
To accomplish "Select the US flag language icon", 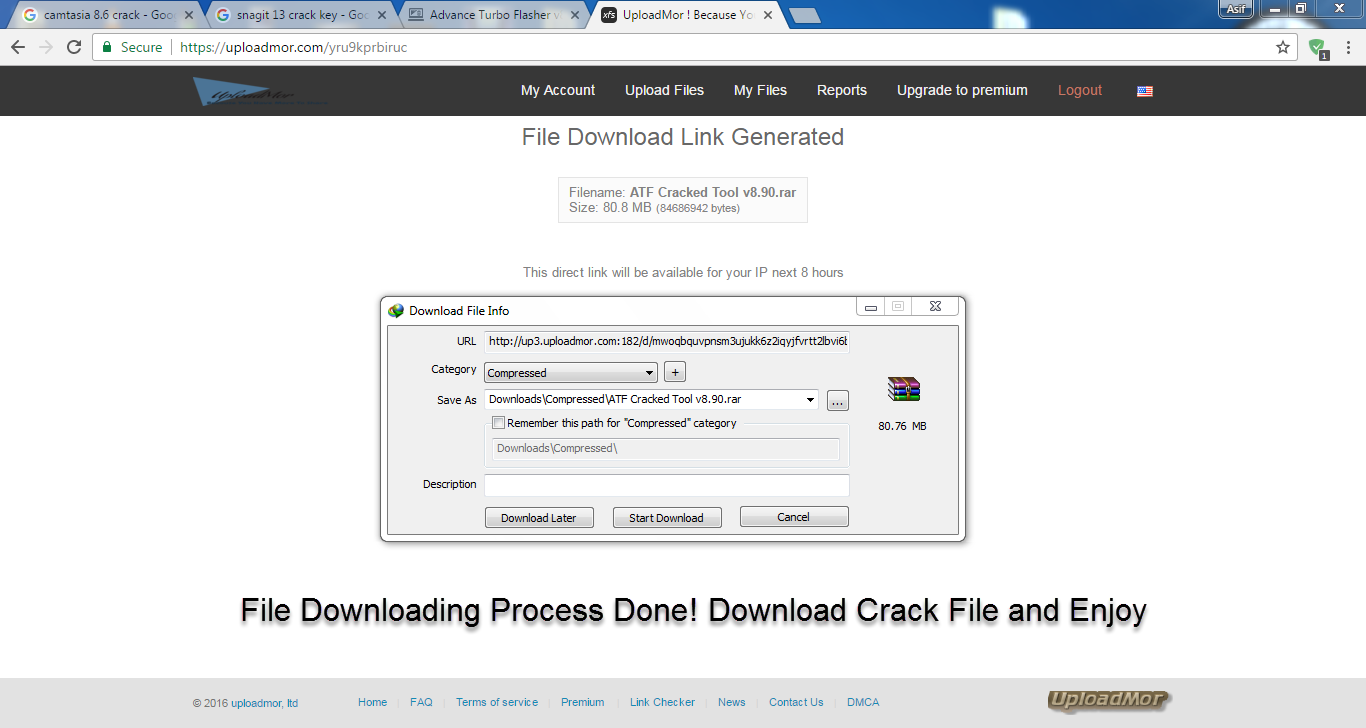I will pos(1144,90).
